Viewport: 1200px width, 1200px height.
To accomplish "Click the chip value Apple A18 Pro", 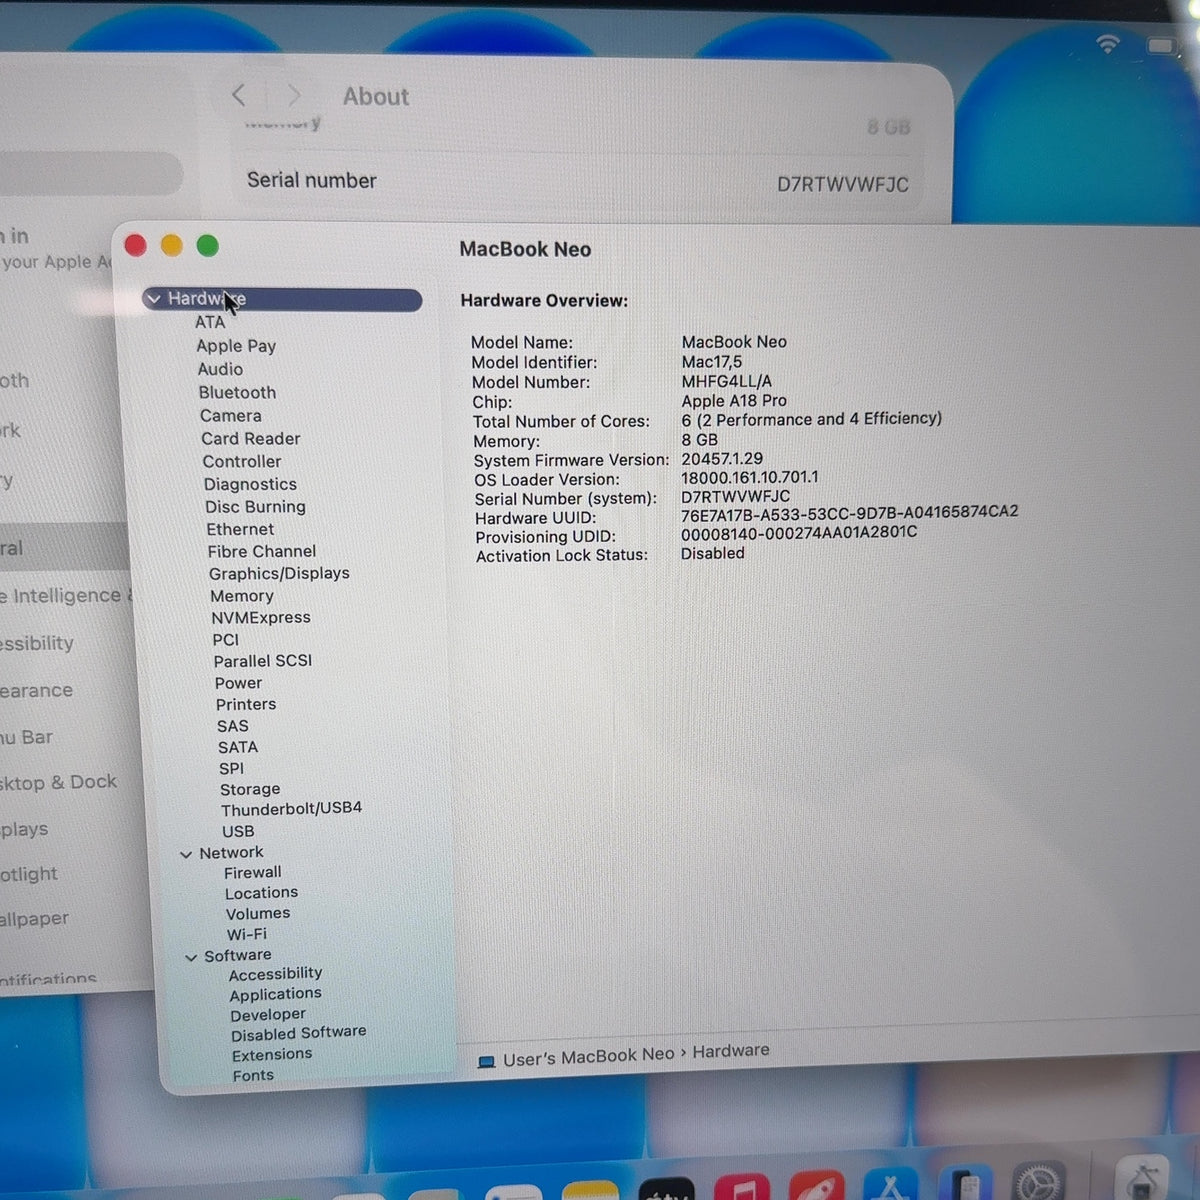I will pos(734,401).
